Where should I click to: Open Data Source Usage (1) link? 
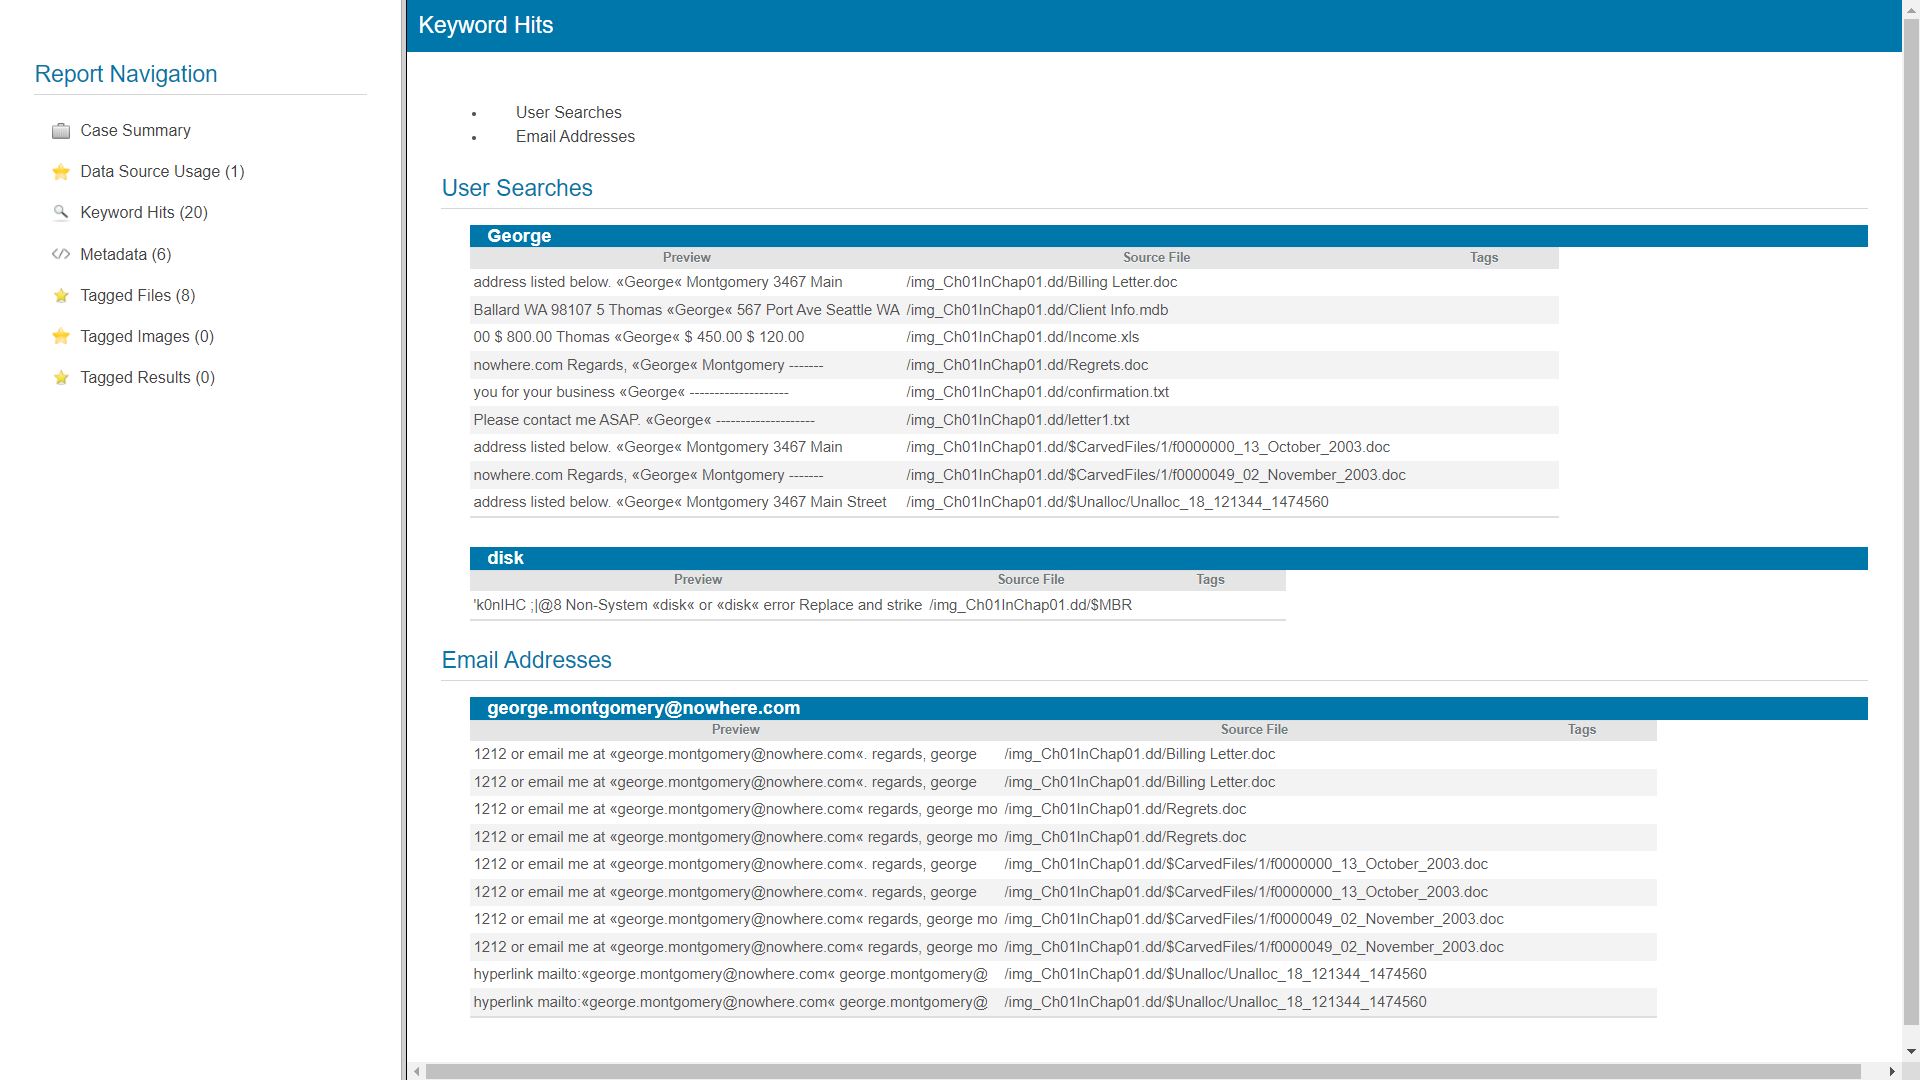tap(162, 172)
